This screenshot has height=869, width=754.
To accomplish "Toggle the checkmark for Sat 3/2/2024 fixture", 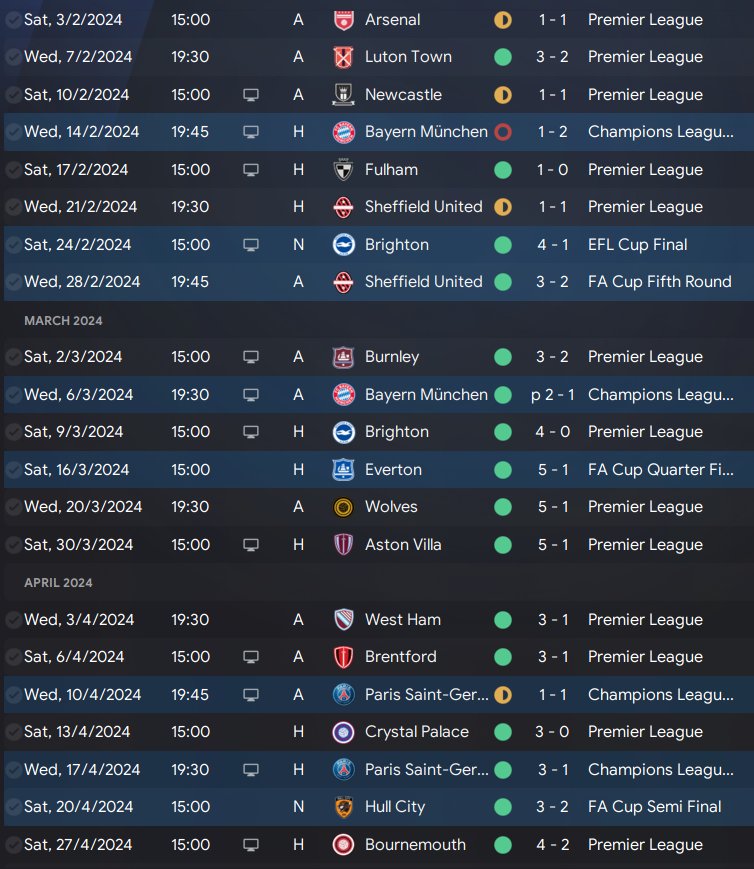I will (13, 20).
